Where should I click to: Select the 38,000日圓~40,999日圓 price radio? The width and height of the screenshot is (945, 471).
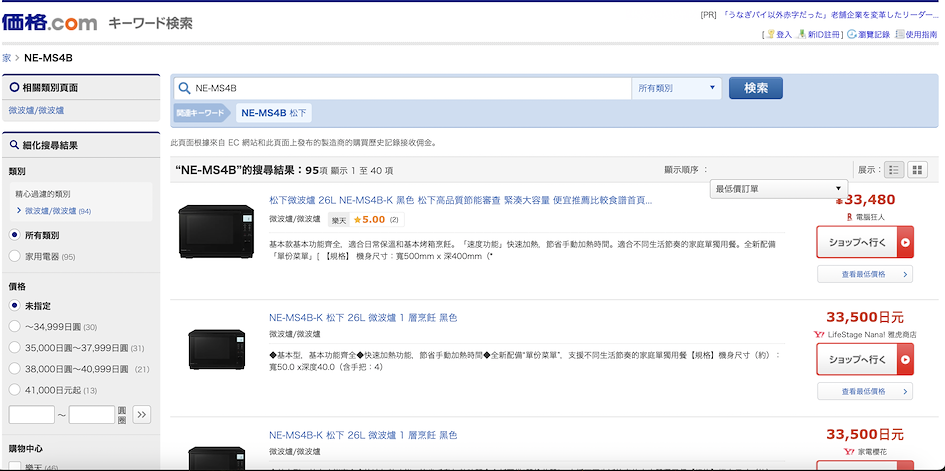(x=15, y=369)
